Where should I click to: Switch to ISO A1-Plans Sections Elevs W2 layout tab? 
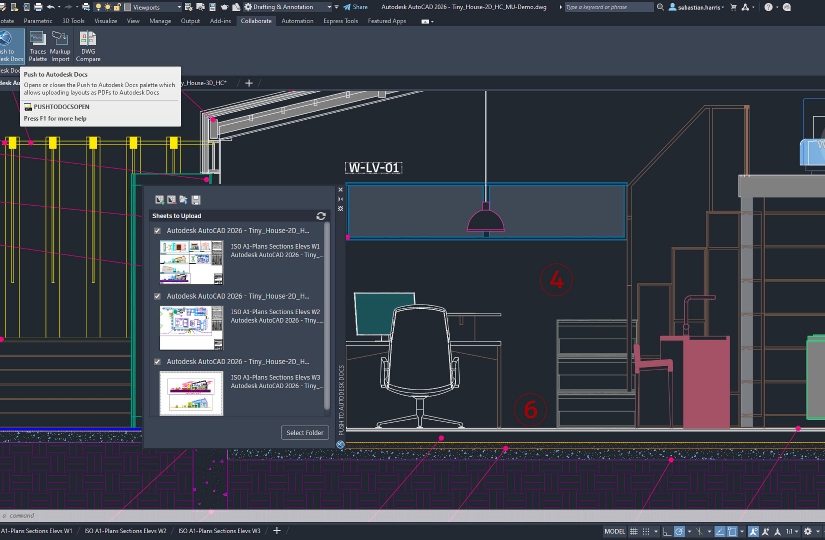tap(125, 531)
